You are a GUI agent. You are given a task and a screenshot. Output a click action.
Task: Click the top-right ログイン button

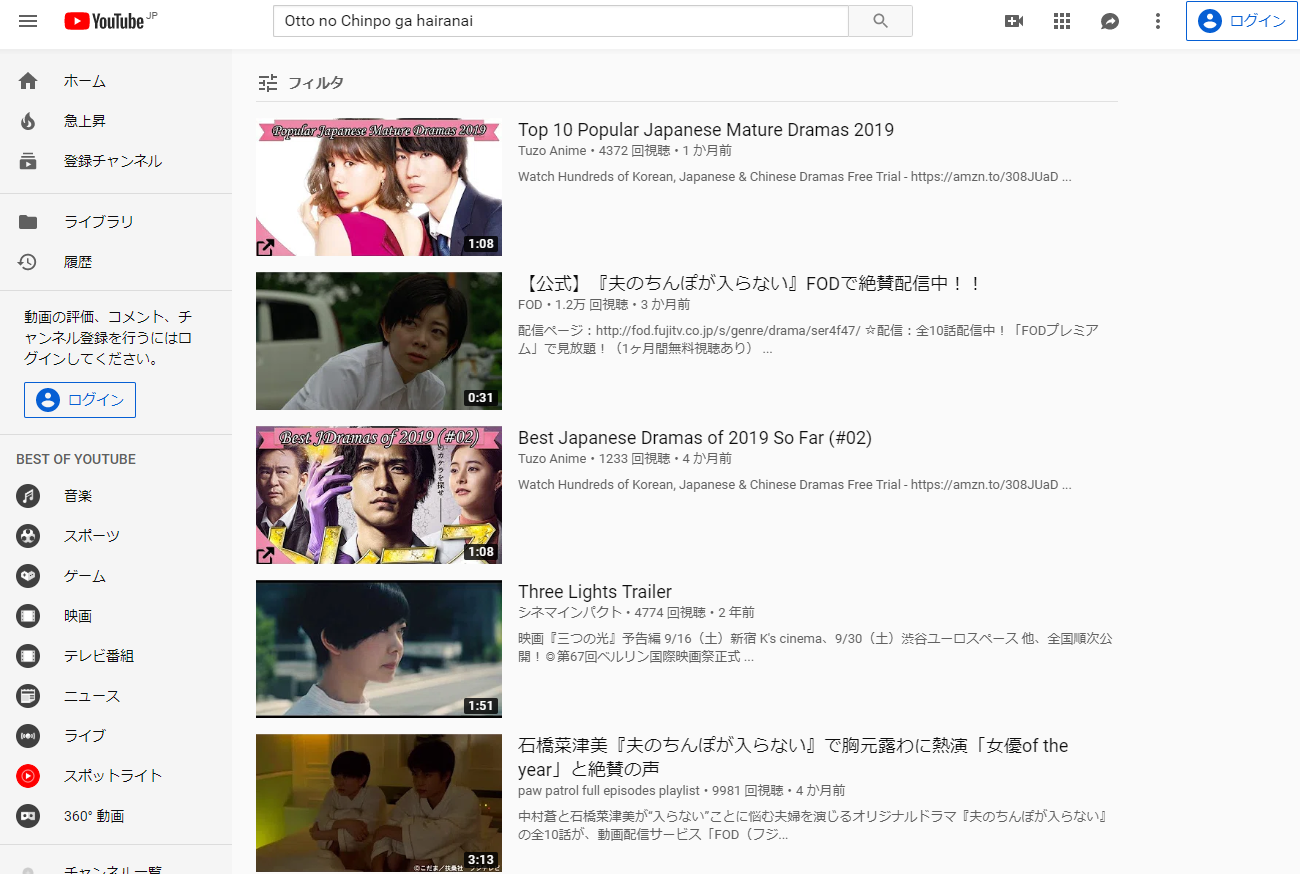pyautogui.click(x=1241, y=21)
